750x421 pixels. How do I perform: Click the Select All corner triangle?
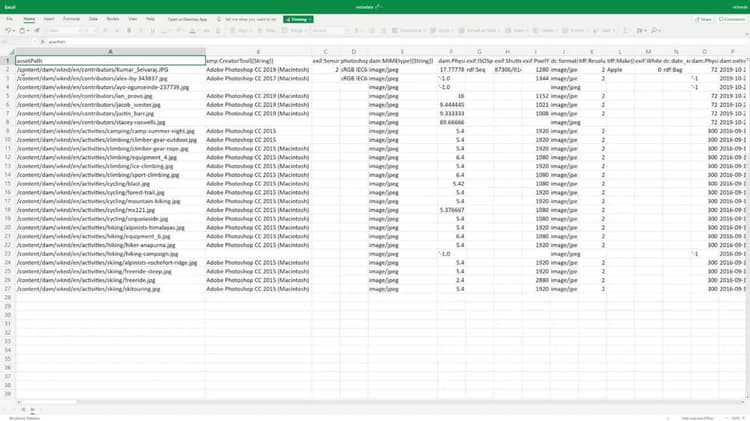pos(12,52)
